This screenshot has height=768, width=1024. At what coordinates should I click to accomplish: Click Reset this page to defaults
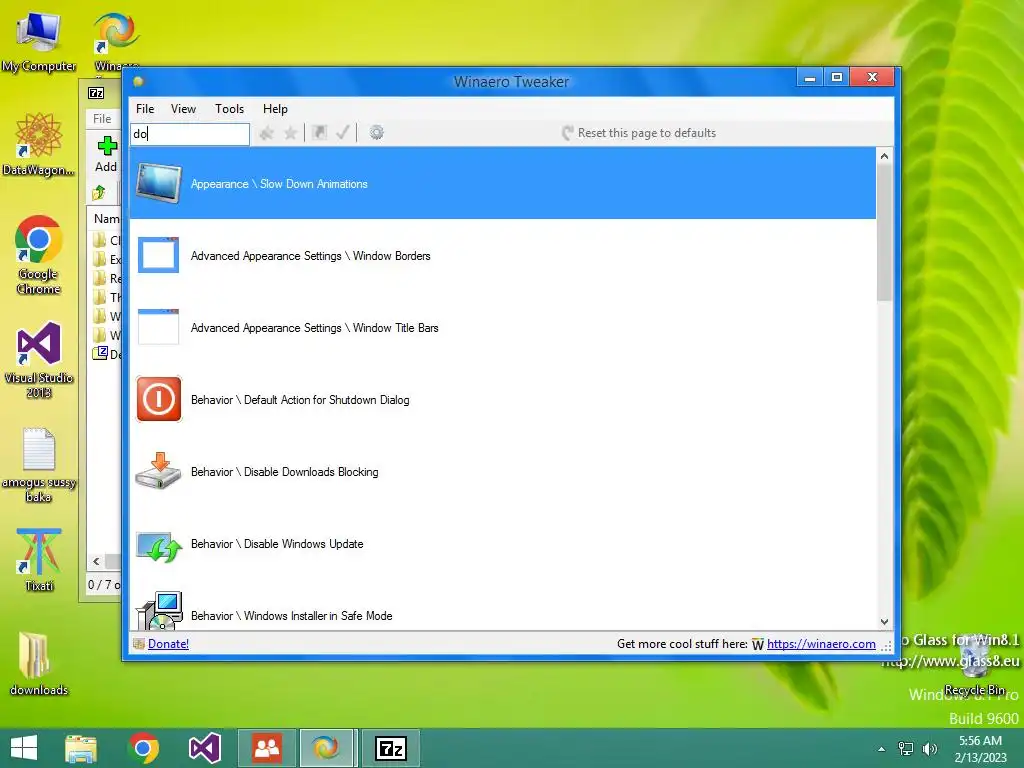point(639,133)
